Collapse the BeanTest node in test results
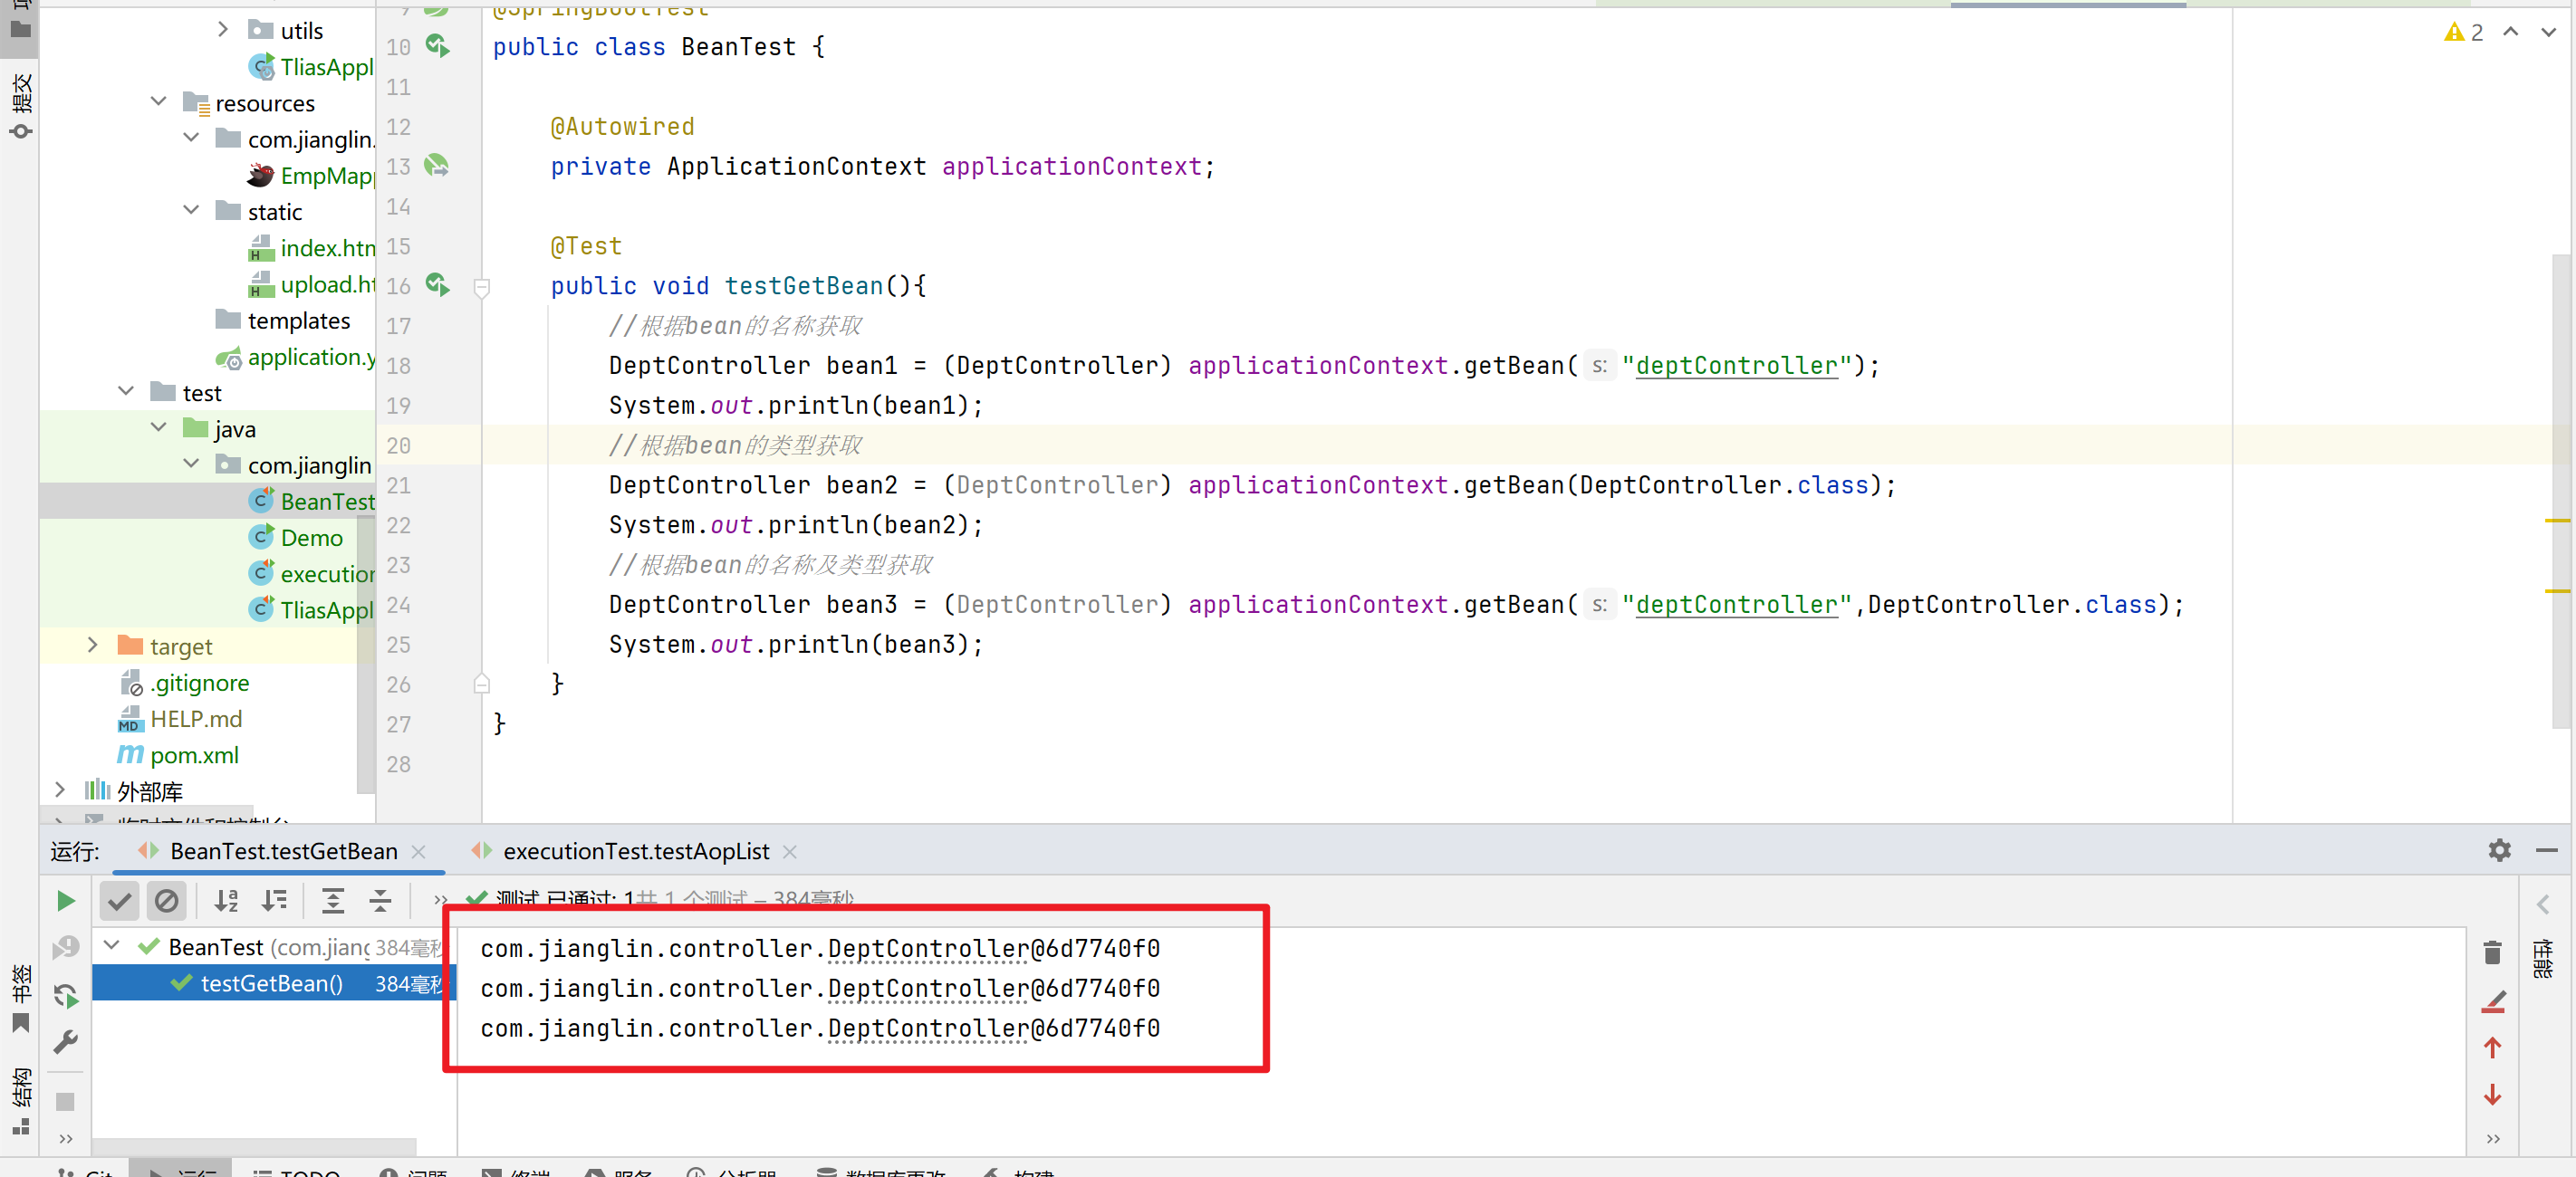The height and width of the screenshot is (1177, 2576). (112, 945)
